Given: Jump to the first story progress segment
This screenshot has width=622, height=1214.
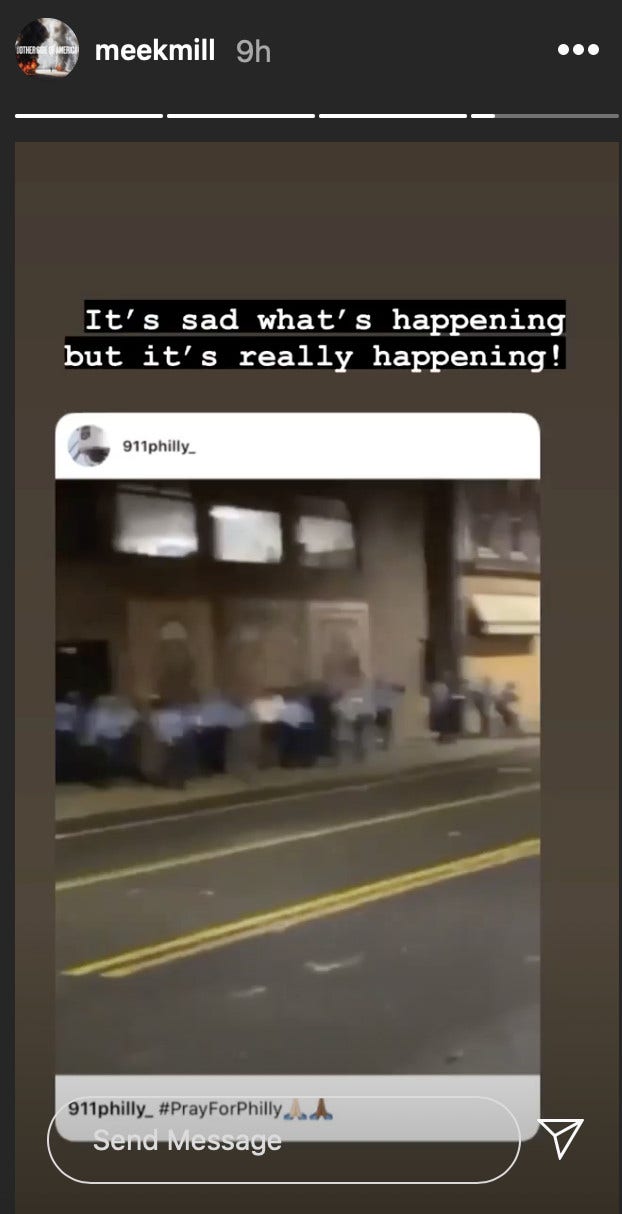Looking at the screenshot, I should [x=89, y=116].
